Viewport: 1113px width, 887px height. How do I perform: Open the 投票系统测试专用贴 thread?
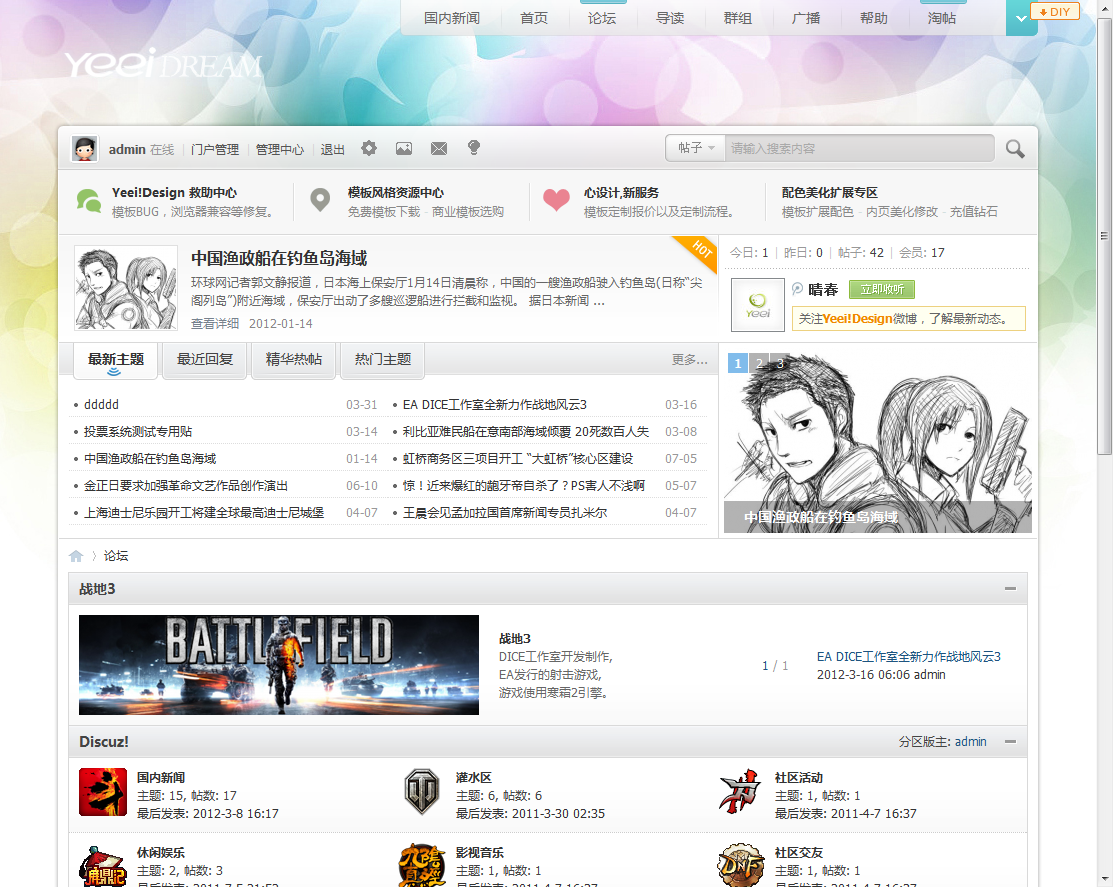[138, 431]
